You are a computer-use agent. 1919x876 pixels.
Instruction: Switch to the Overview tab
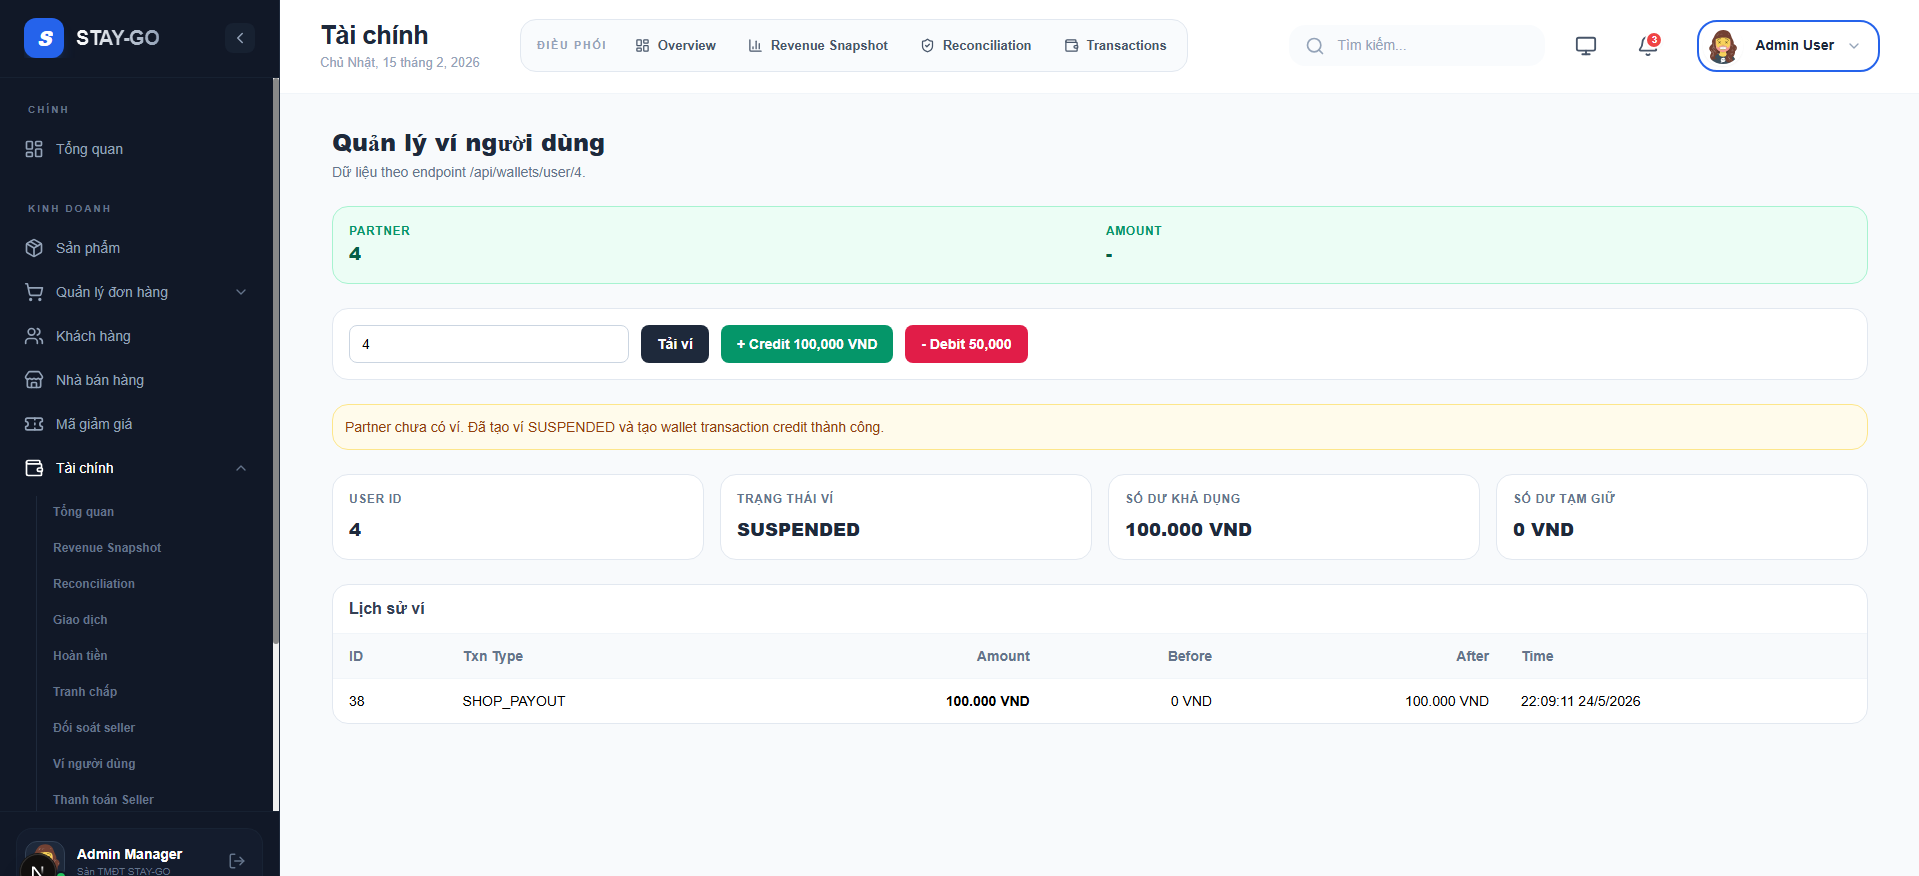tap(676, 46)
